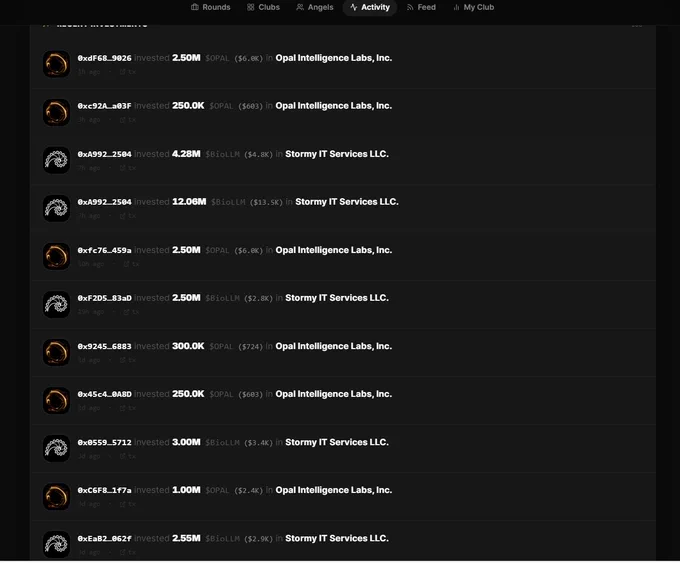Open investor address 0x0559_5712
This screenshot has width=680, height=563.
[x=105, y=442]
